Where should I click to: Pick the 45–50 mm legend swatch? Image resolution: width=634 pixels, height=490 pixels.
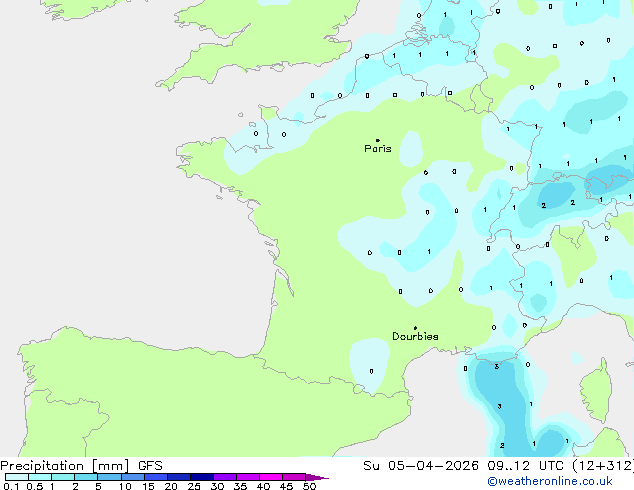click(x=294, y=477)
